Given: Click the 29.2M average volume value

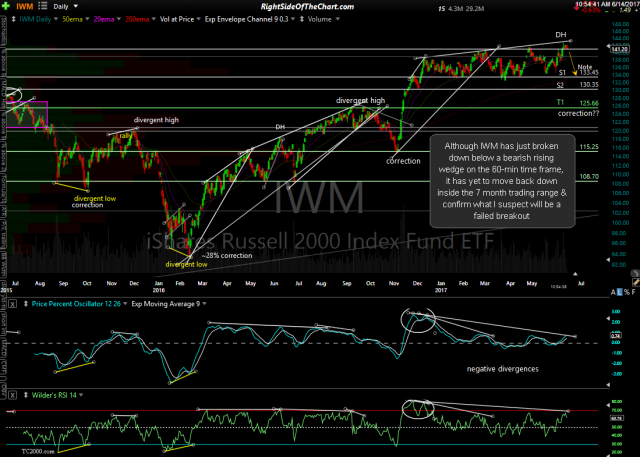Looking at the screenshot, I should tap(474, 8).
